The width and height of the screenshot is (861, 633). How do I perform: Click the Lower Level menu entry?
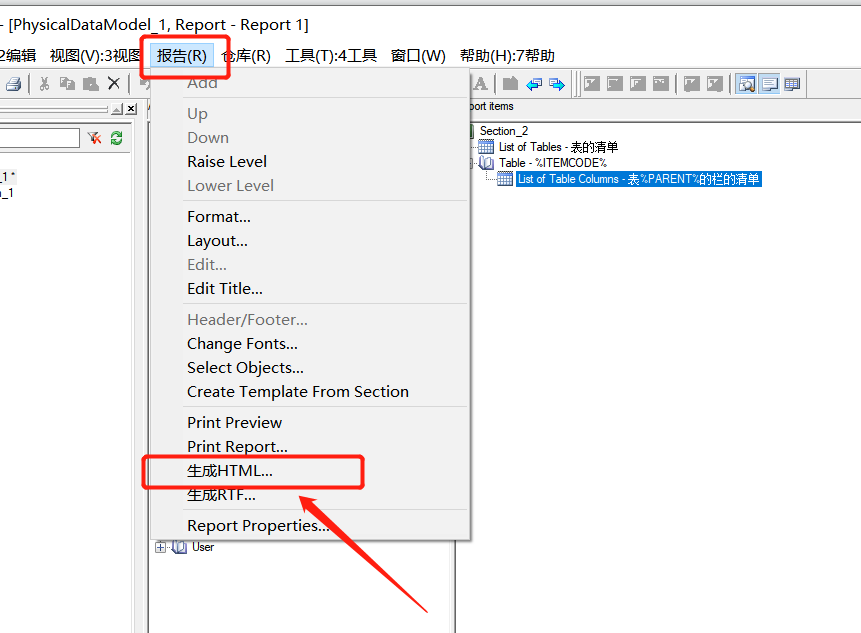310,186
